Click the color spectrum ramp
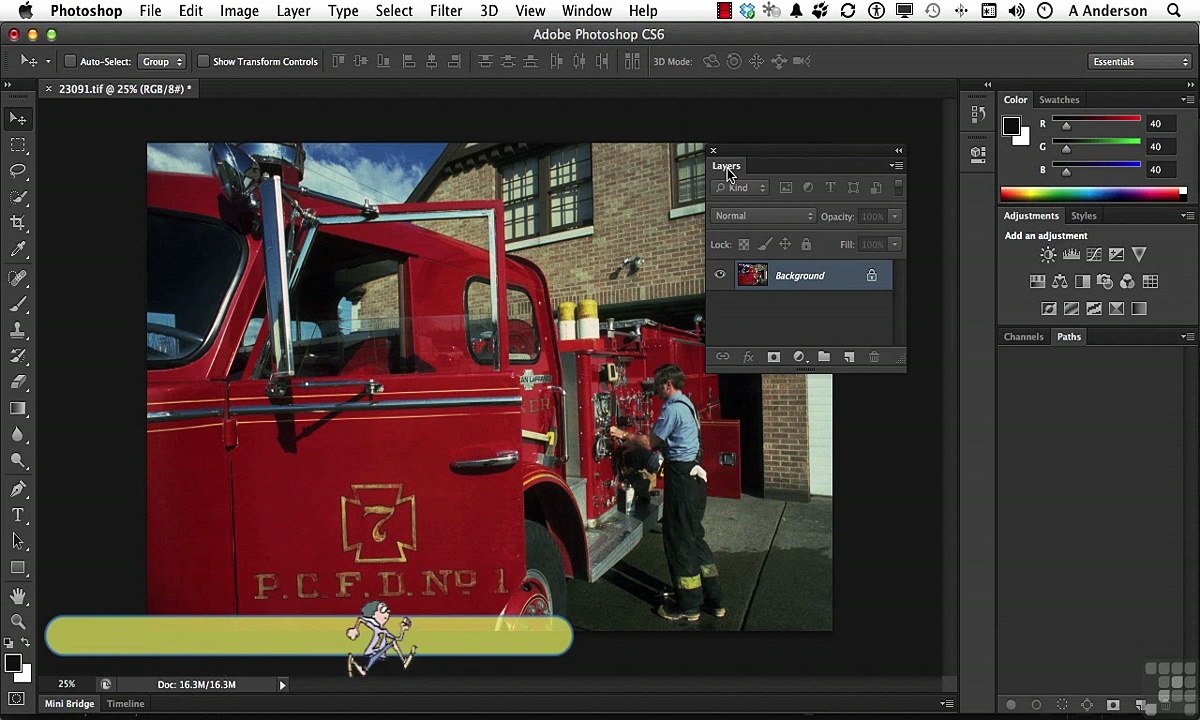Image resolution: width=1200 pixels, height=720 pixels. pos(1094,193)
